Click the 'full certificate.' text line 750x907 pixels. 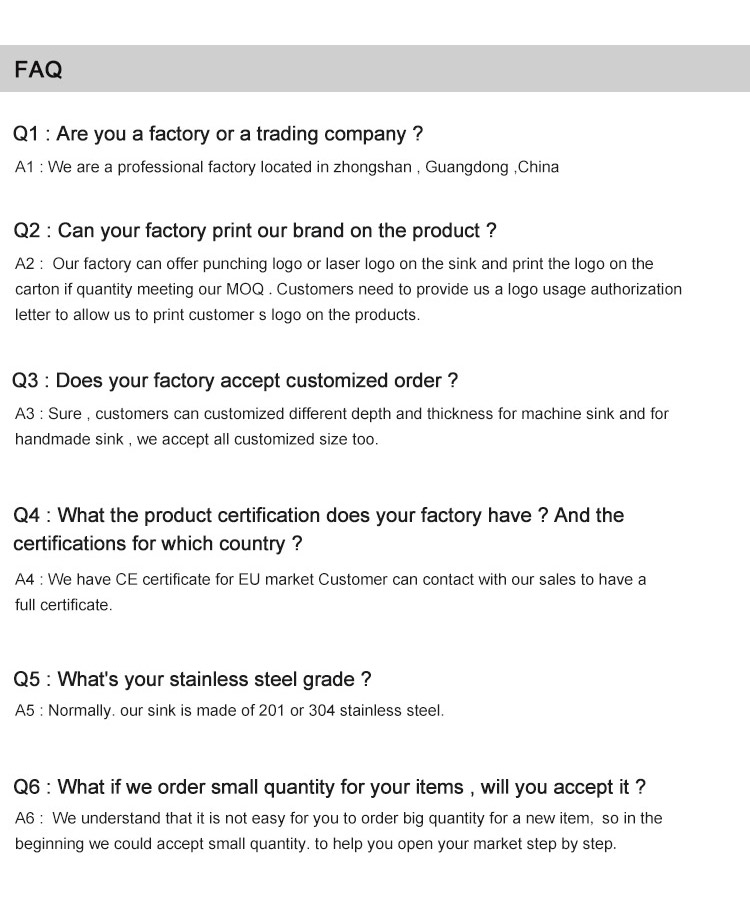click(63, 605)
